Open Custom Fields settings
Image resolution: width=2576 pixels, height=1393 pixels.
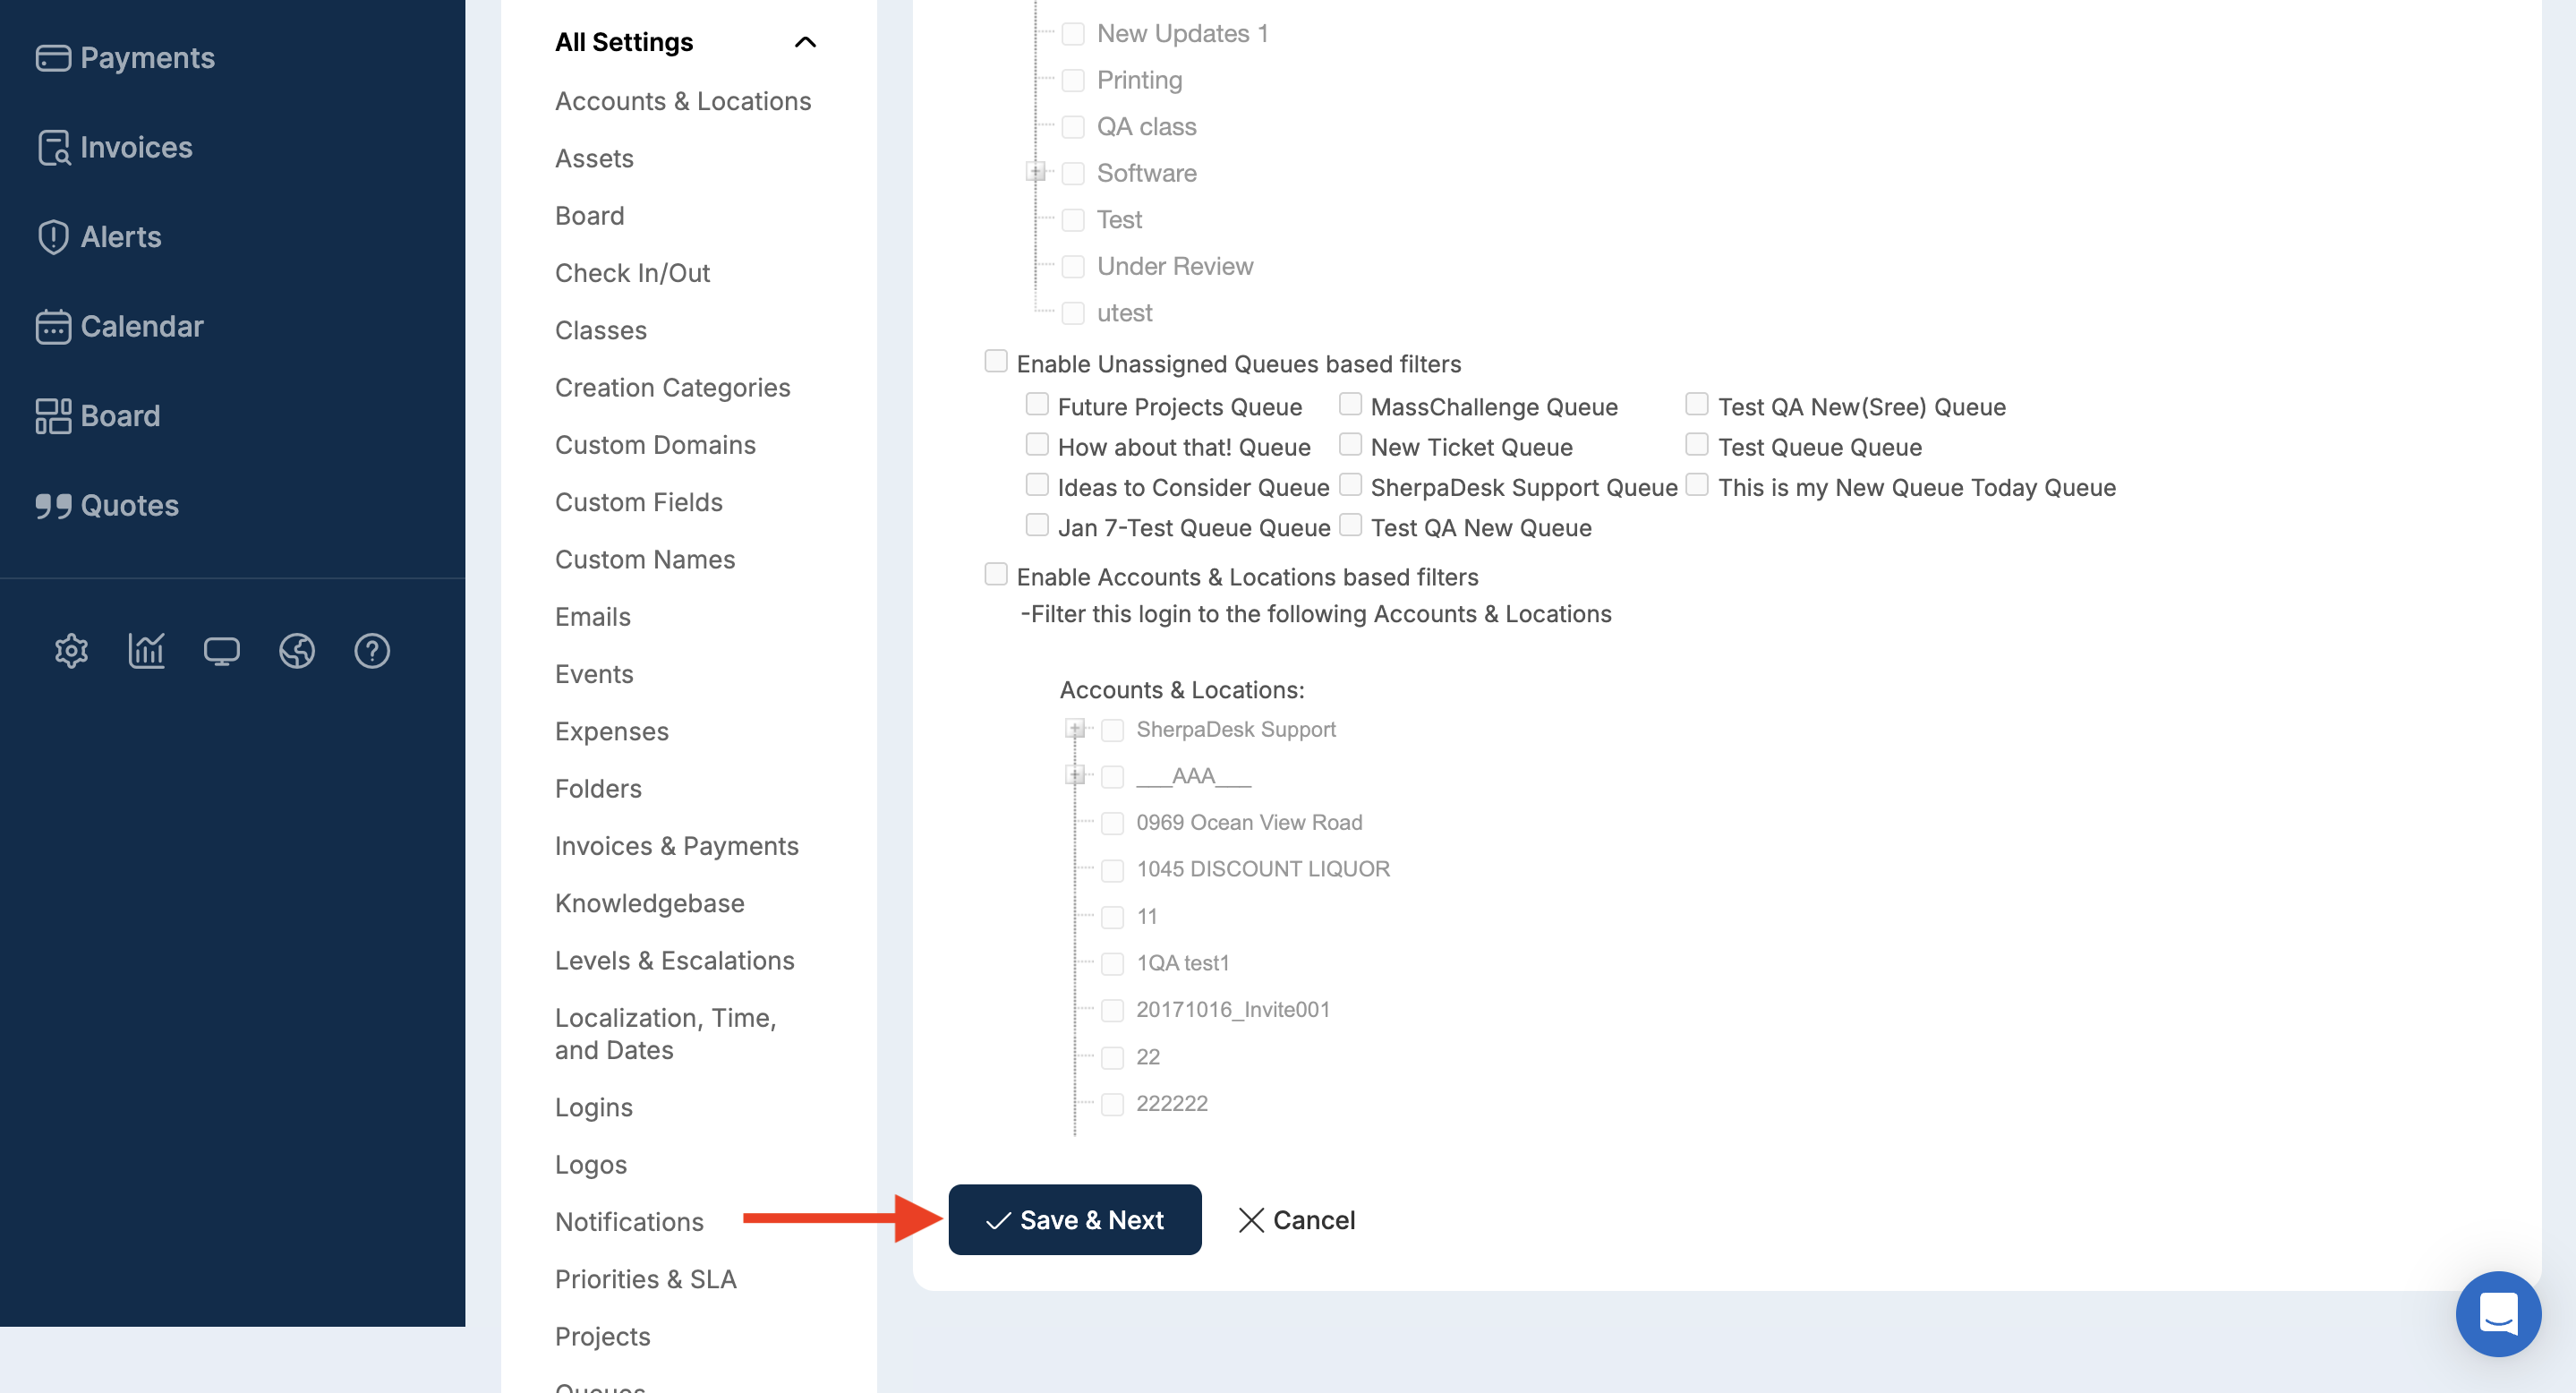click(638, 502)
